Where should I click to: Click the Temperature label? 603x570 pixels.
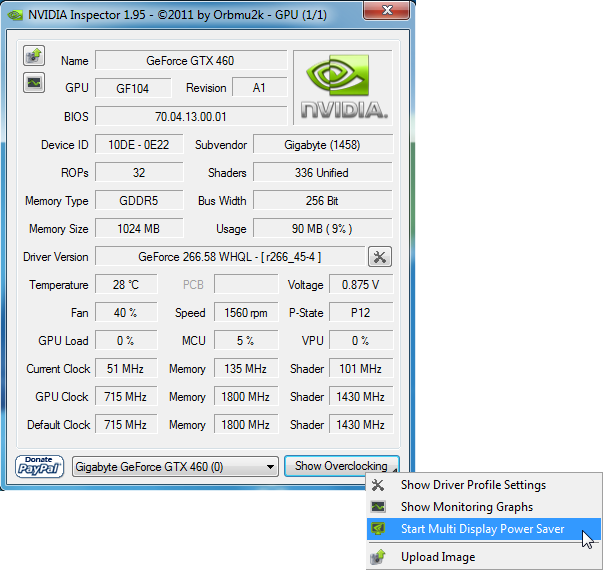click(x=59, y=285)
